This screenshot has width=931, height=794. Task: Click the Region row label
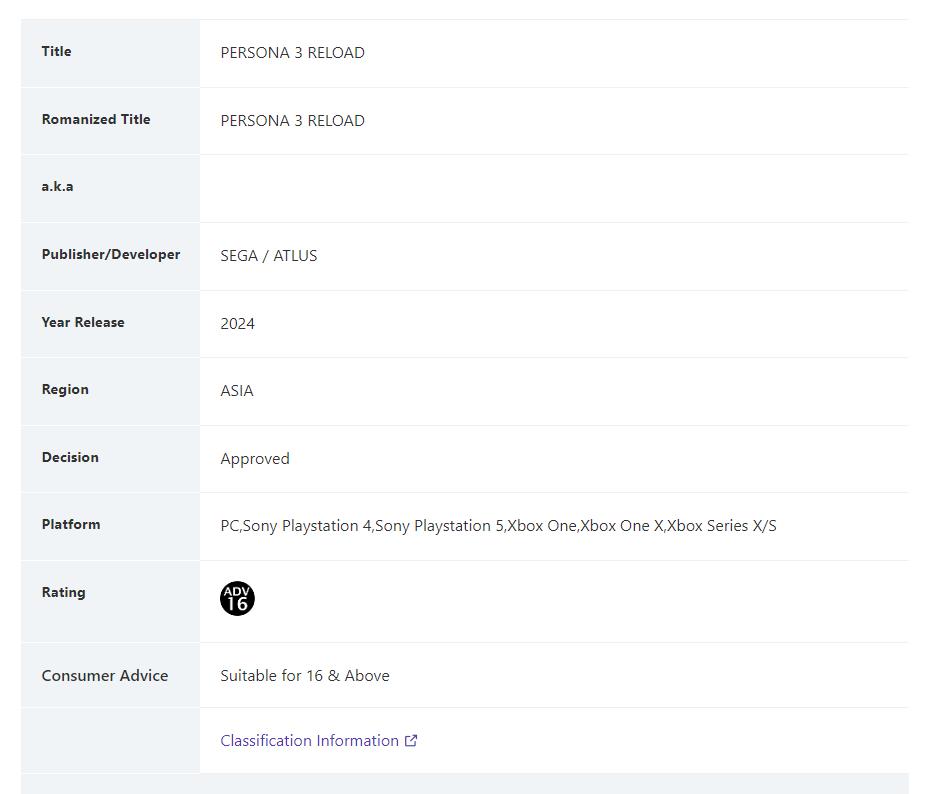tap(65, 390)
